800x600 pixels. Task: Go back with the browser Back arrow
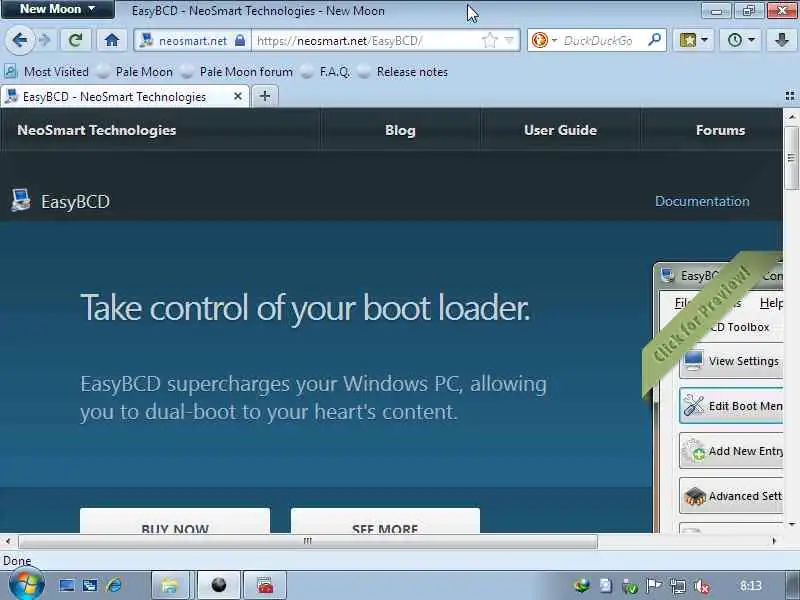tap(20, 40)
